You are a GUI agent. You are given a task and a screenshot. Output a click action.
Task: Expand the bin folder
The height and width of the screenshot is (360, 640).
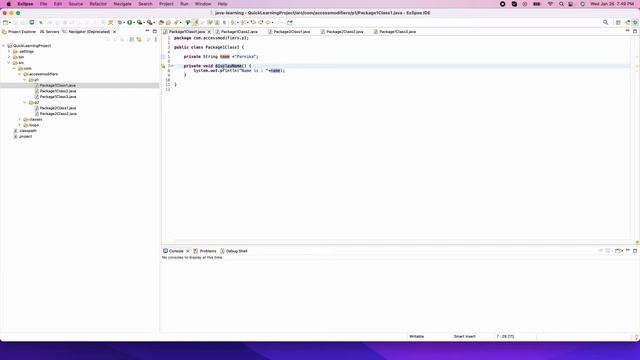coord(9,57)
